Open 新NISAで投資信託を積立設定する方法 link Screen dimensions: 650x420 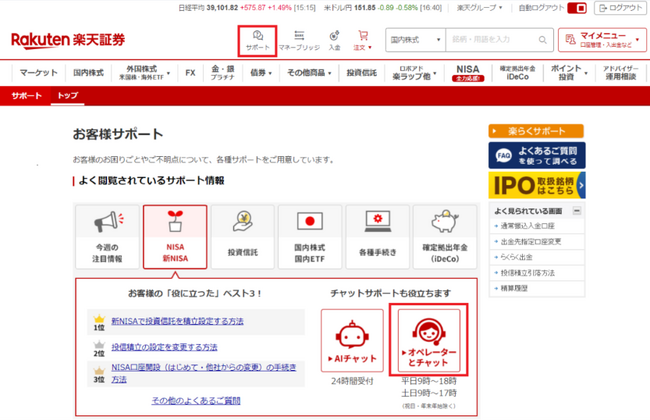point(177,321)
